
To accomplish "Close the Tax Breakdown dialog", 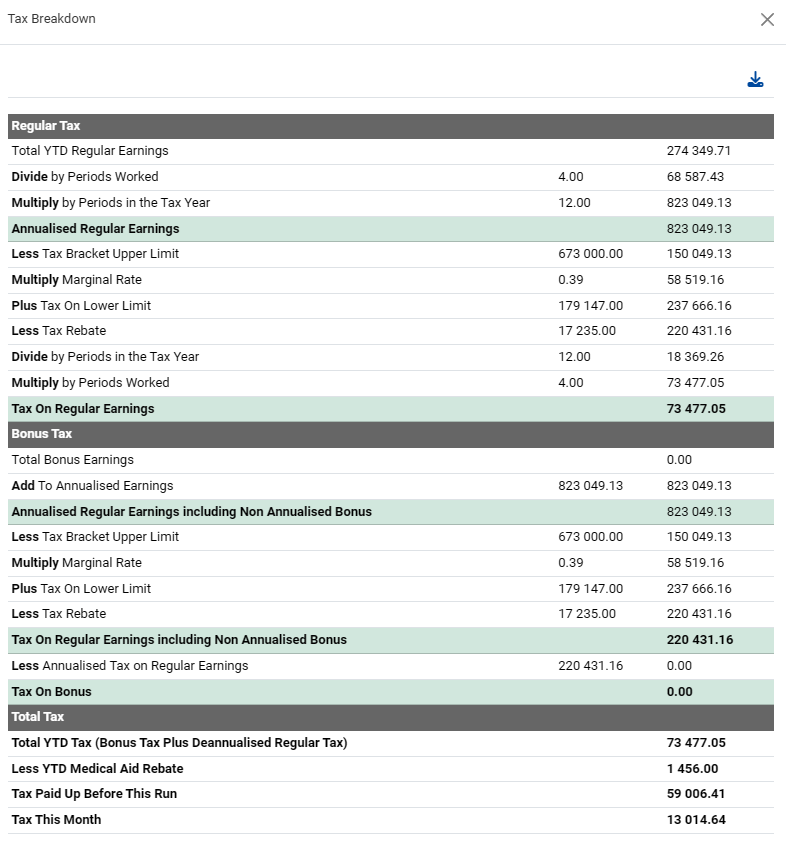I will point(767,20).
